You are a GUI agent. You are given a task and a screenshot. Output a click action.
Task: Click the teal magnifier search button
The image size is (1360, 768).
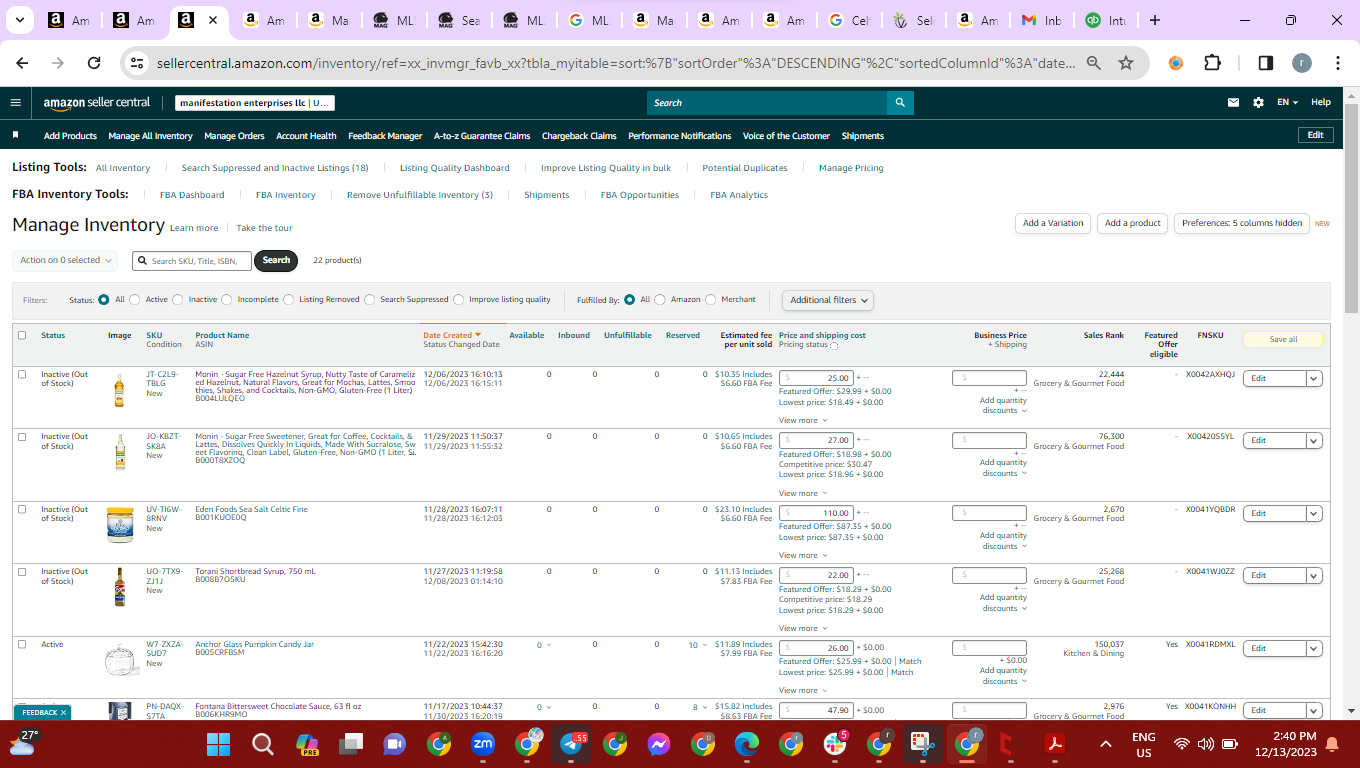[x=900, y=102]
